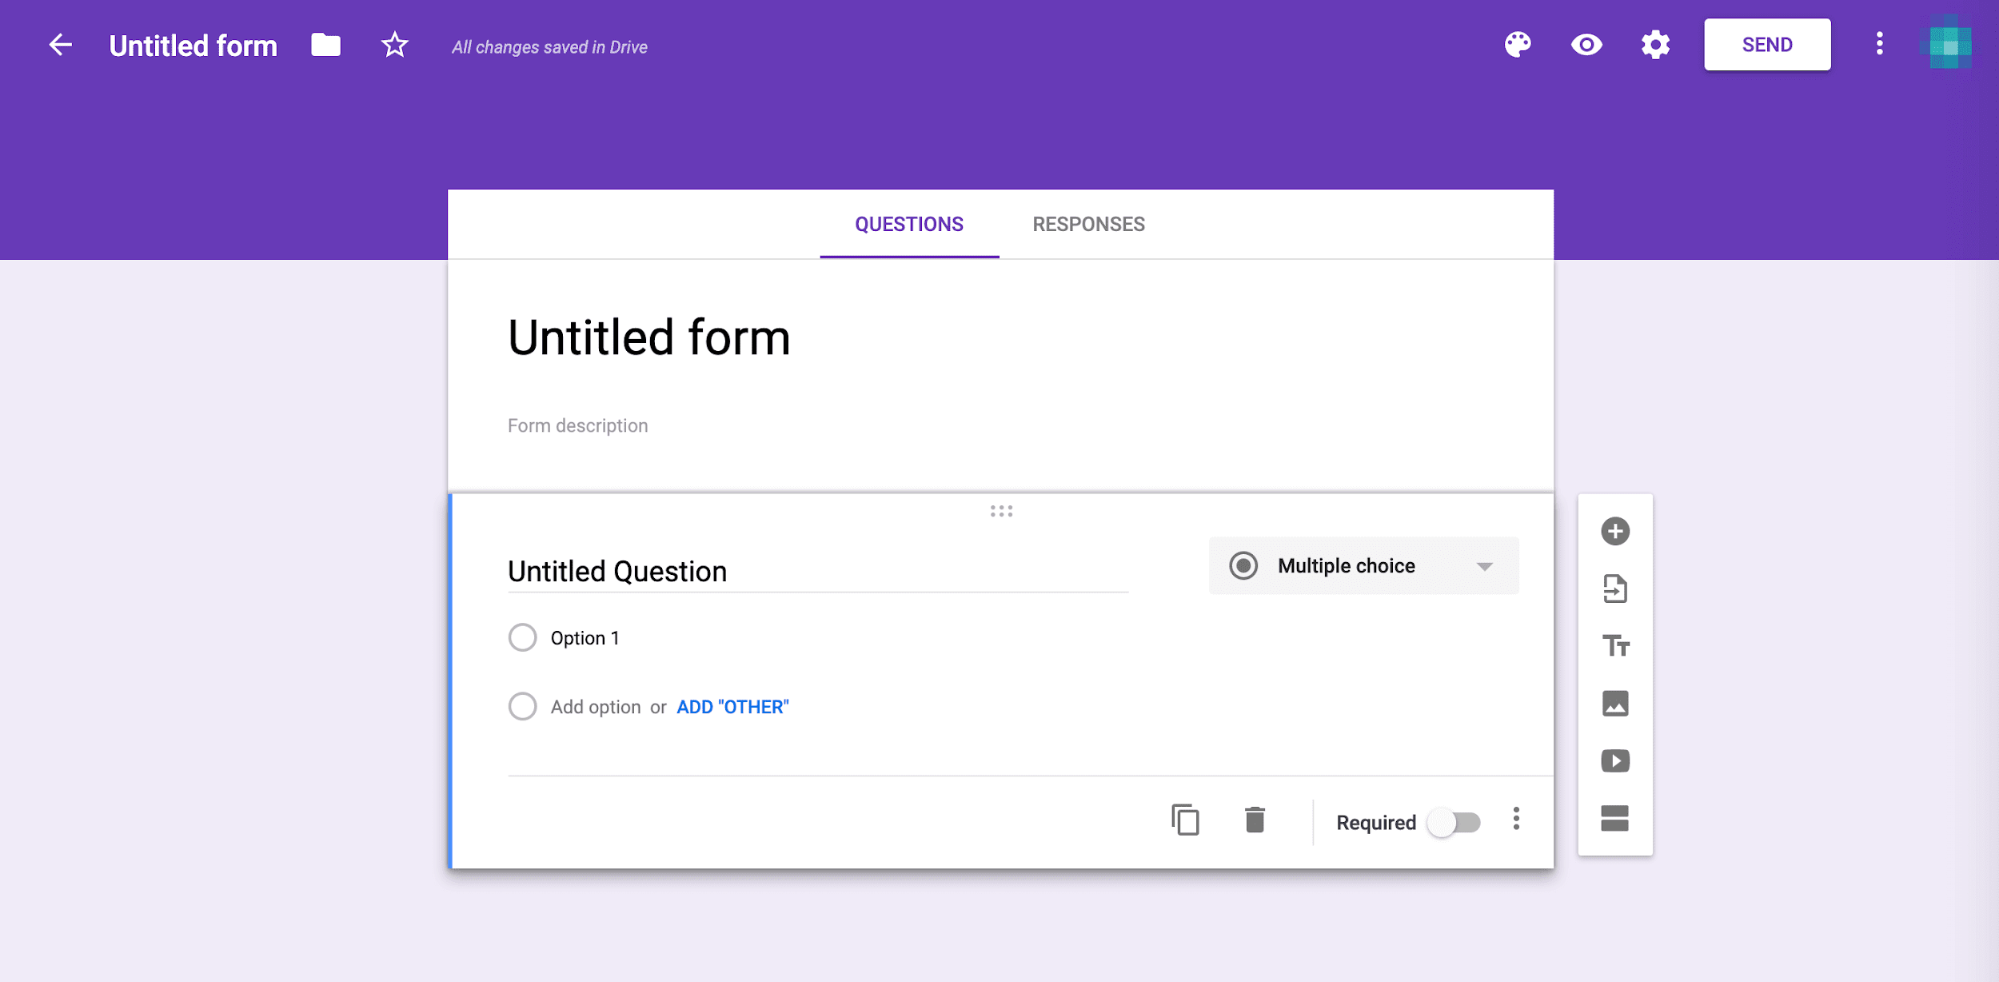Add a new section to the form
This screenshot has width=1999, height=982.
[x=1614, y=818]
